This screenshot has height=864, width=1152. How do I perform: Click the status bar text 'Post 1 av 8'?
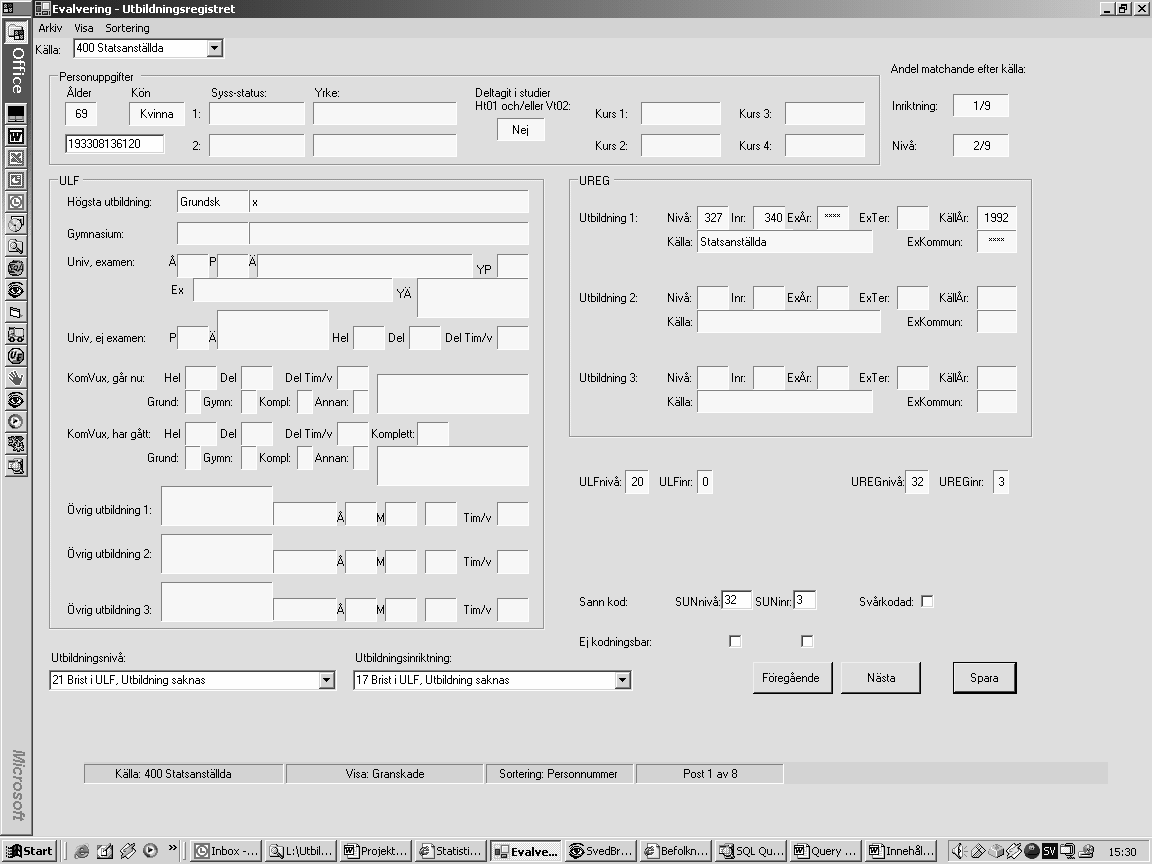[x=710, y=774]
